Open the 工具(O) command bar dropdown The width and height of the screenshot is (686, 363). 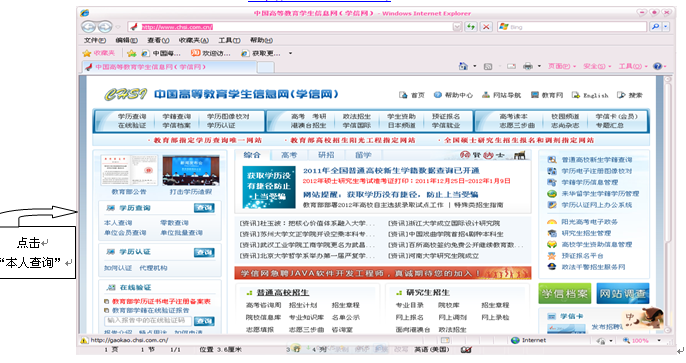pyautogui.click(x=633, y=66)
